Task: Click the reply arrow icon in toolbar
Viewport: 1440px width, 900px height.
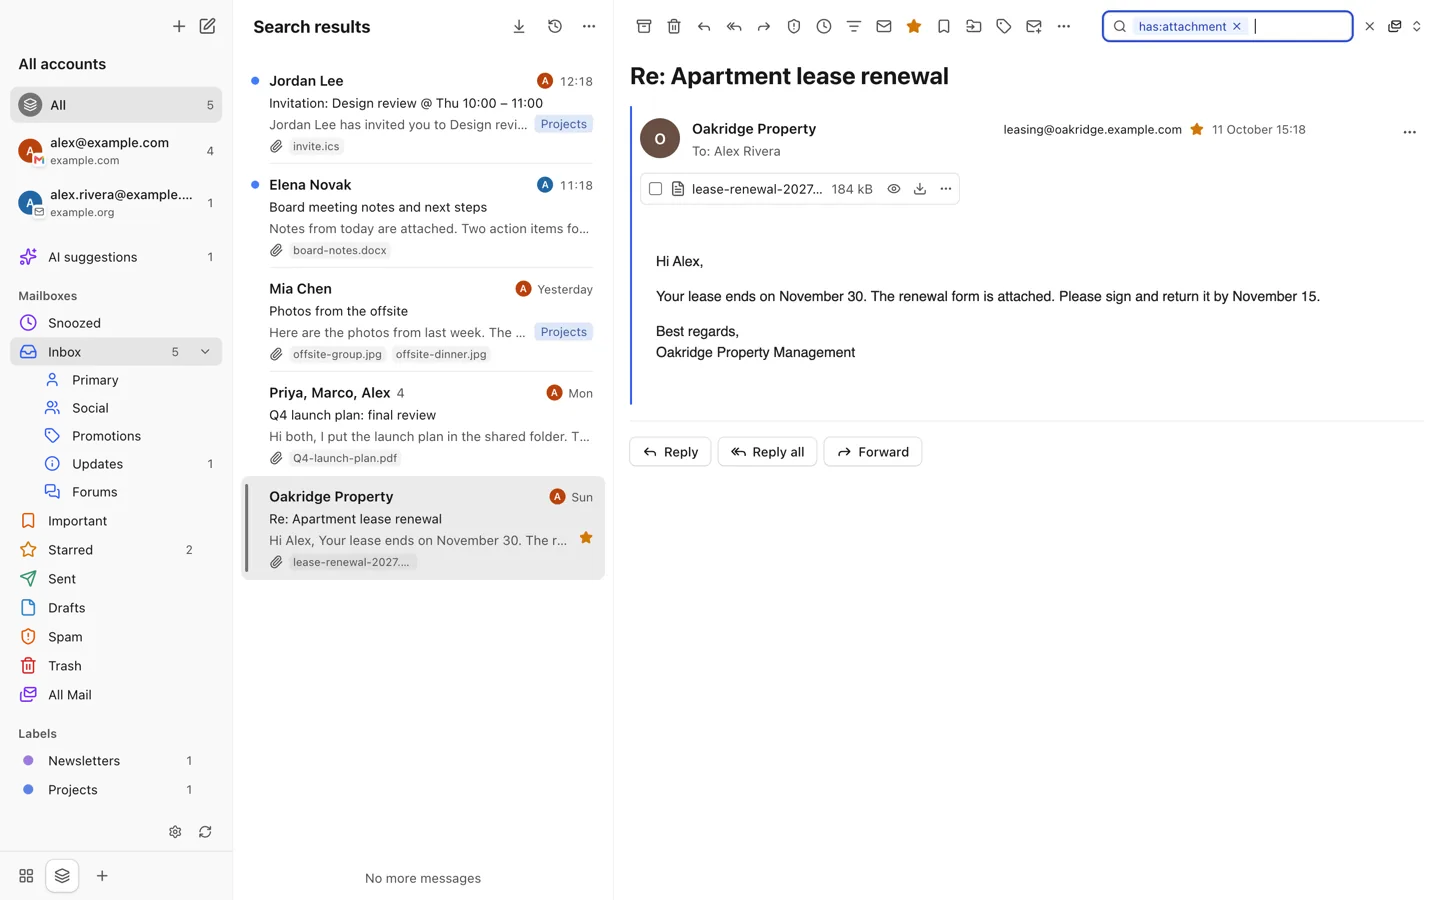Action: tap(704, 27)
